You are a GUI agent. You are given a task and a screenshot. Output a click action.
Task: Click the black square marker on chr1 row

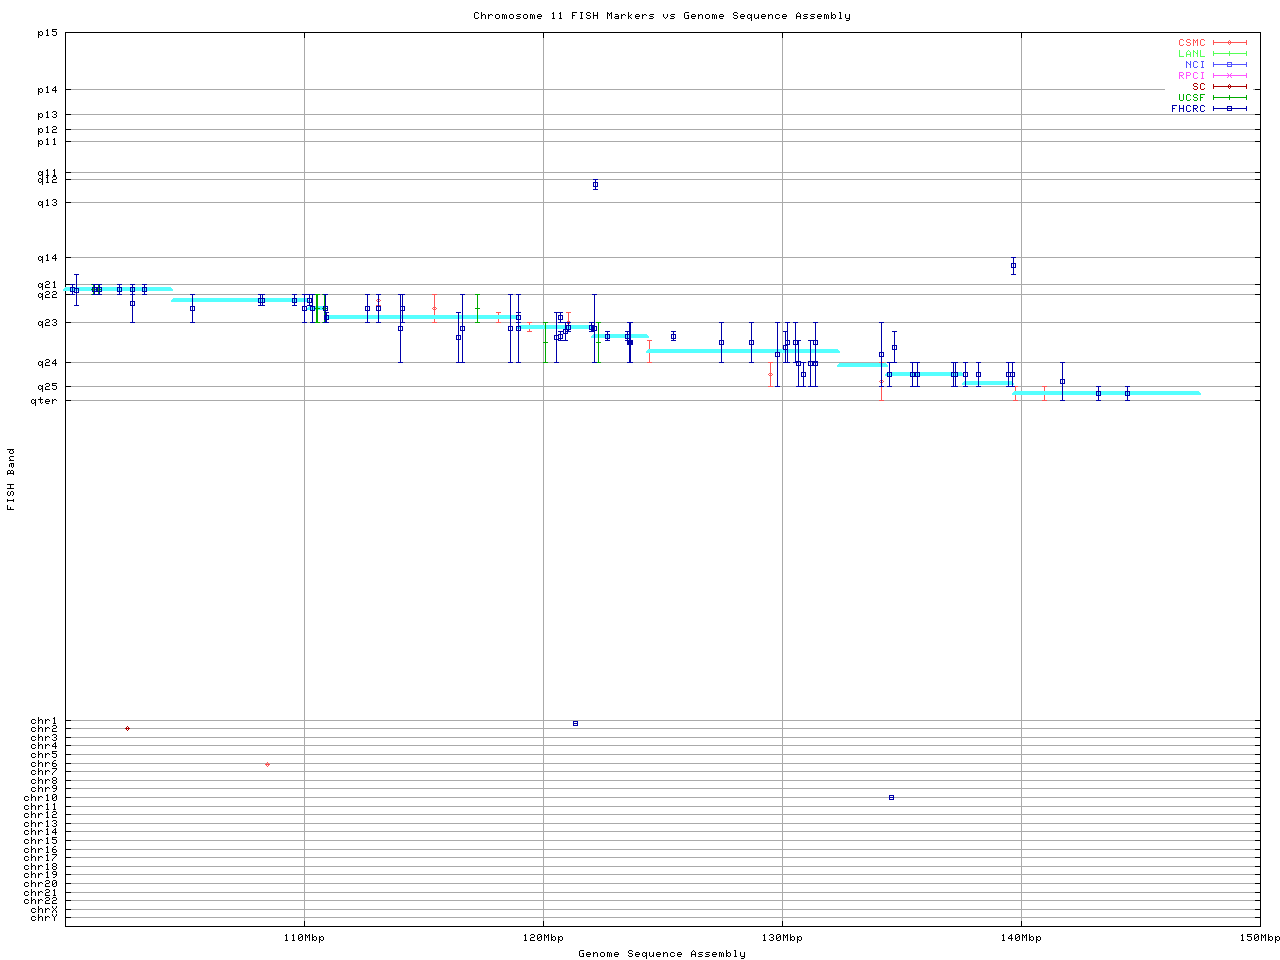575,723
